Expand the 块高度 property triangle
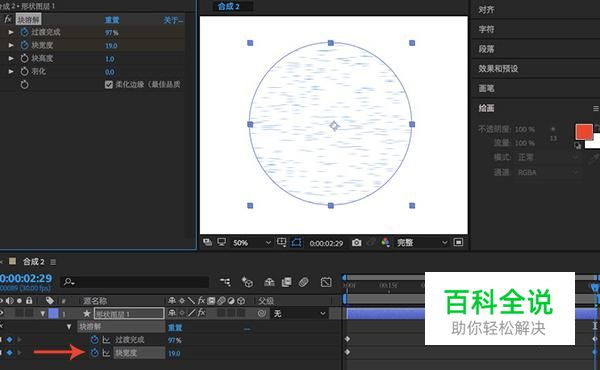The height and width of the screenshot is (370, 600). [x=11, y=58]
